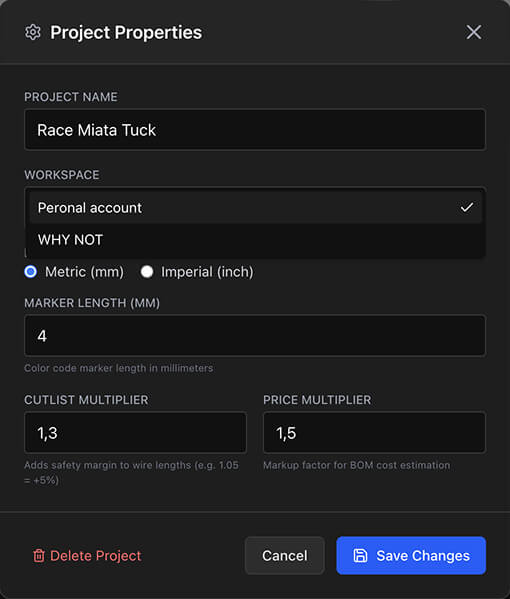Click the gear icon beside Project Properties
The image size is (510, 599).
[33, 32]
